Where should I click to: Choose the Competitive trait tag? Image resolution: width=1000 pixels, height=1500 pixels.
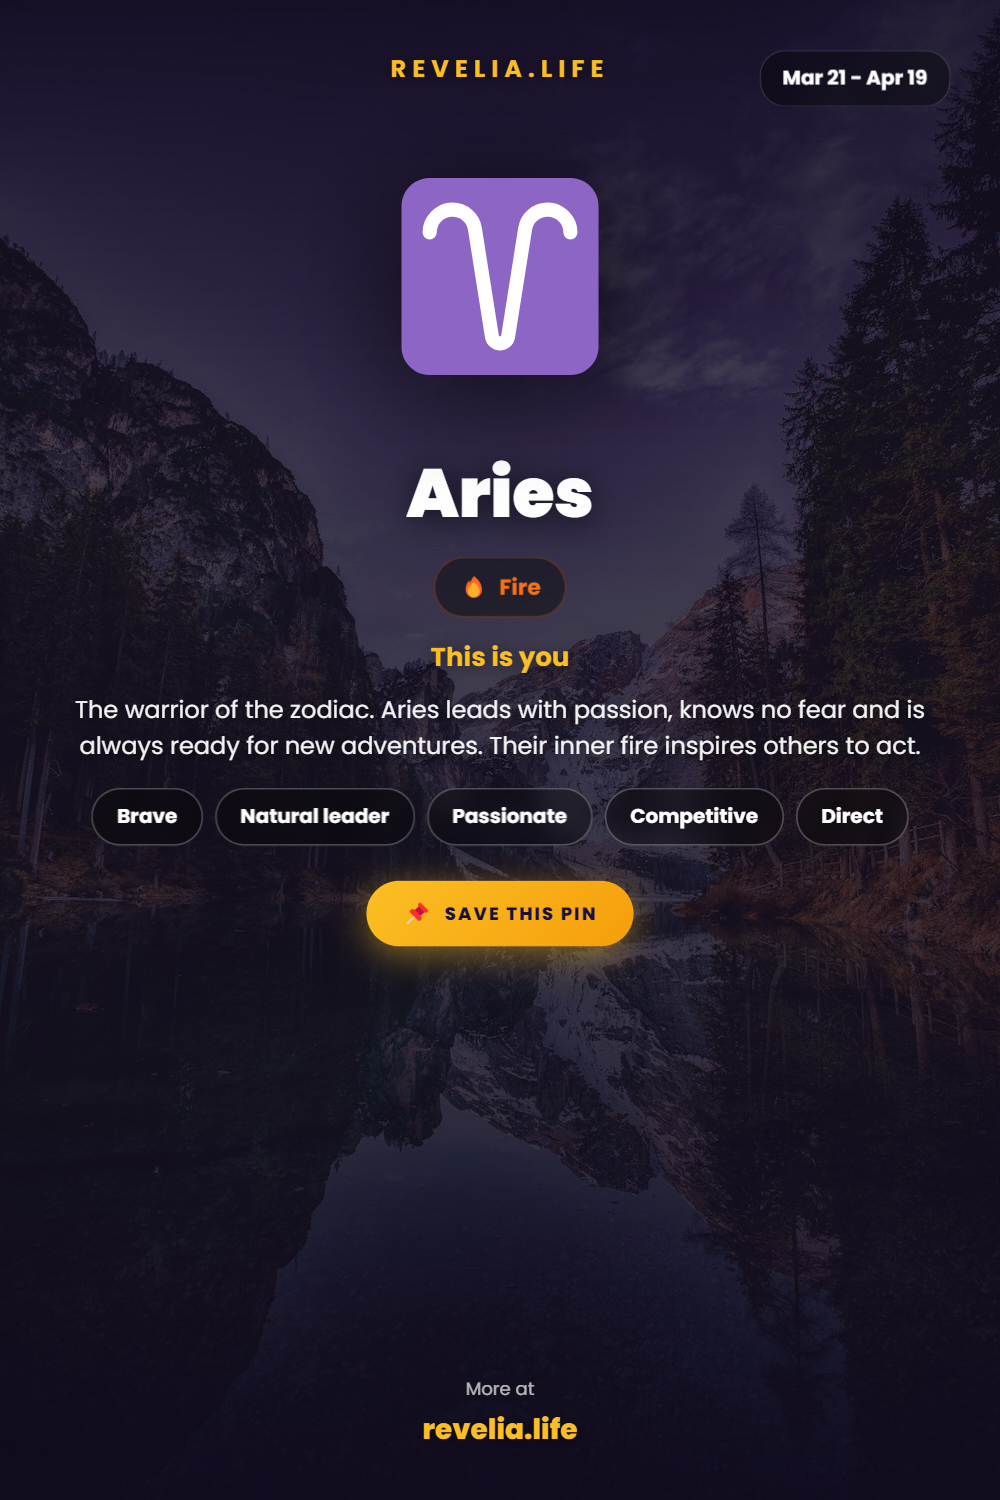click(694, 816)
